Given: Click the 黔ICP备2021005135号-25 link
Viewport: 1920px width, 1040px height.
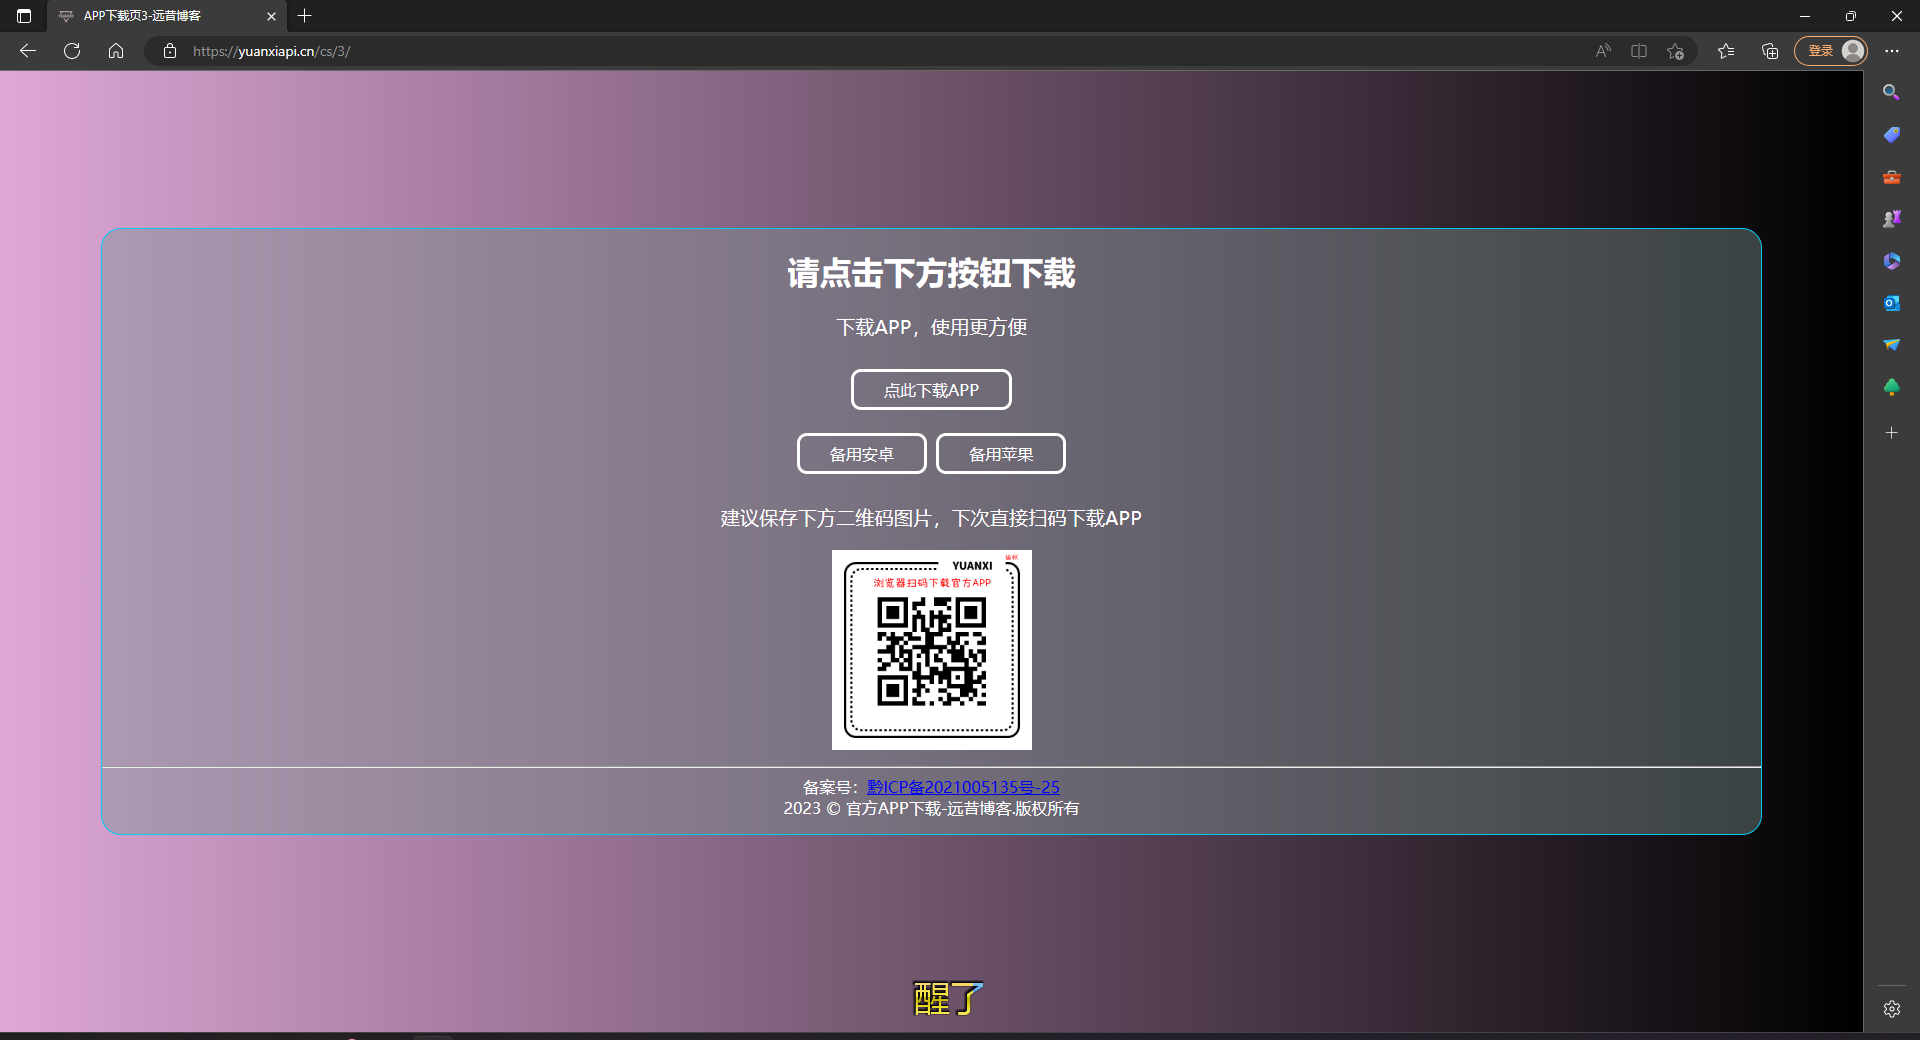Looking at the screenshot, I should click(x=963, y=787).
